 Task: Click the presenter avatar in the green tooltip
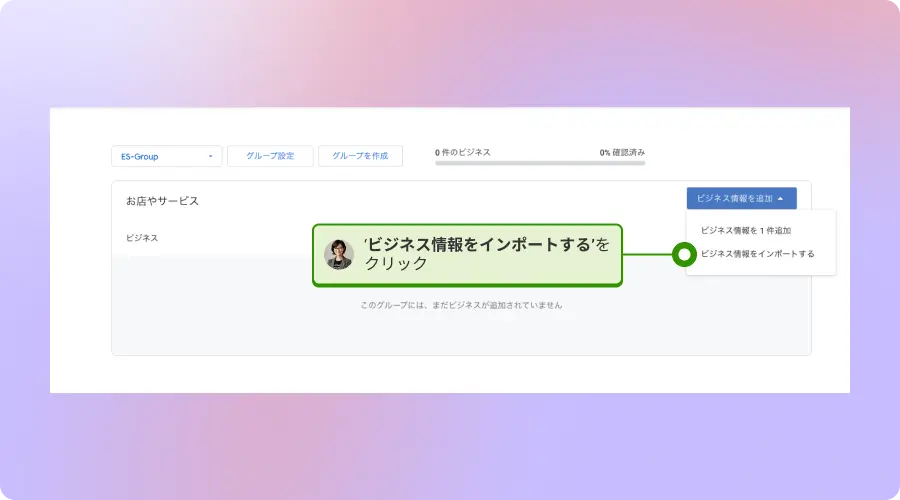click(x=339, y=255)
